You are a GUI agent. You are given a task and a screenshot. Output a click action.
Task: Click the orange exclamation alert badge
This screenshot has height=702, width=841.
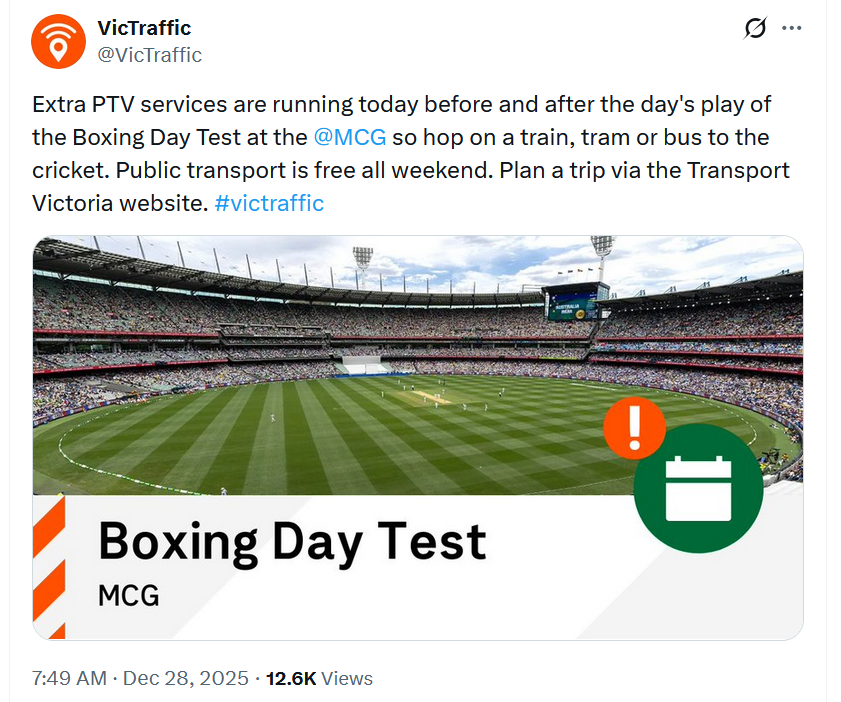pyautogui.click(x=635, y=428)
